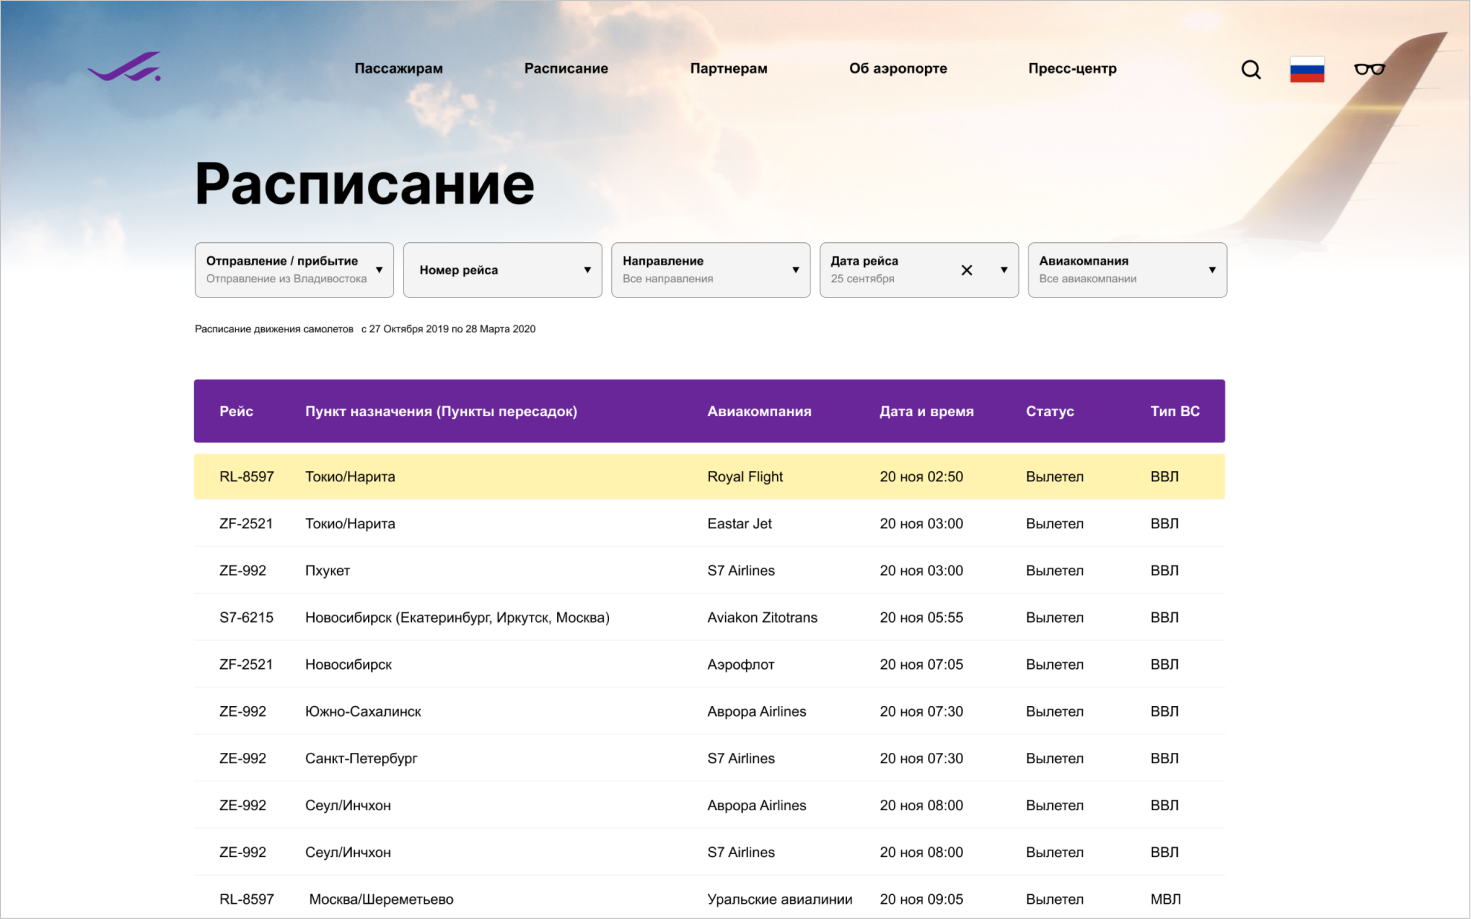Expand the Отправление / прибытие dropdown
Viewport: 1471px width, 919px height.
[x=294, y=270]
